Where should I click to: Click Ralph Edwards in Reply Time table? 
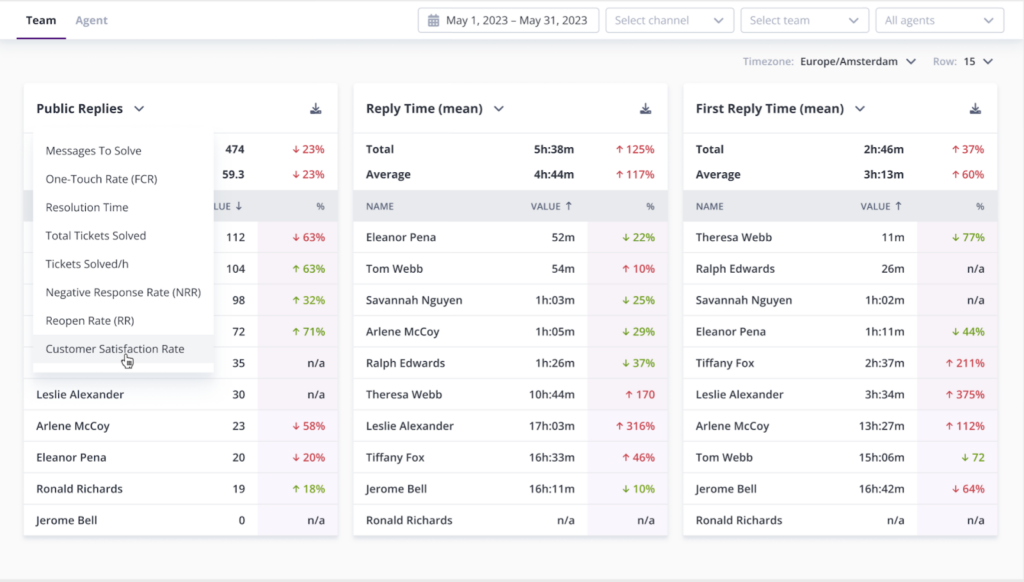pyautogui.click(x=406, y=363)
